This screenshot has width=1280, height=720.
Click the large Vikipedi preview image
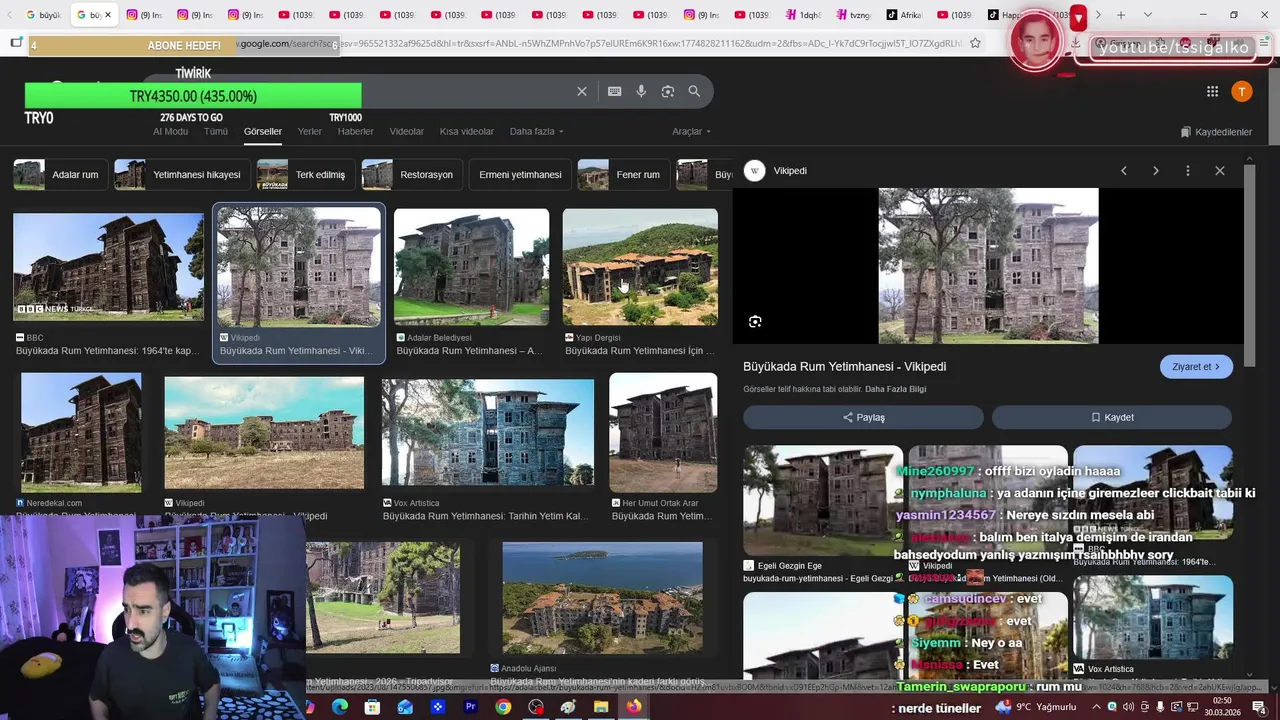[x=988, y=266]
